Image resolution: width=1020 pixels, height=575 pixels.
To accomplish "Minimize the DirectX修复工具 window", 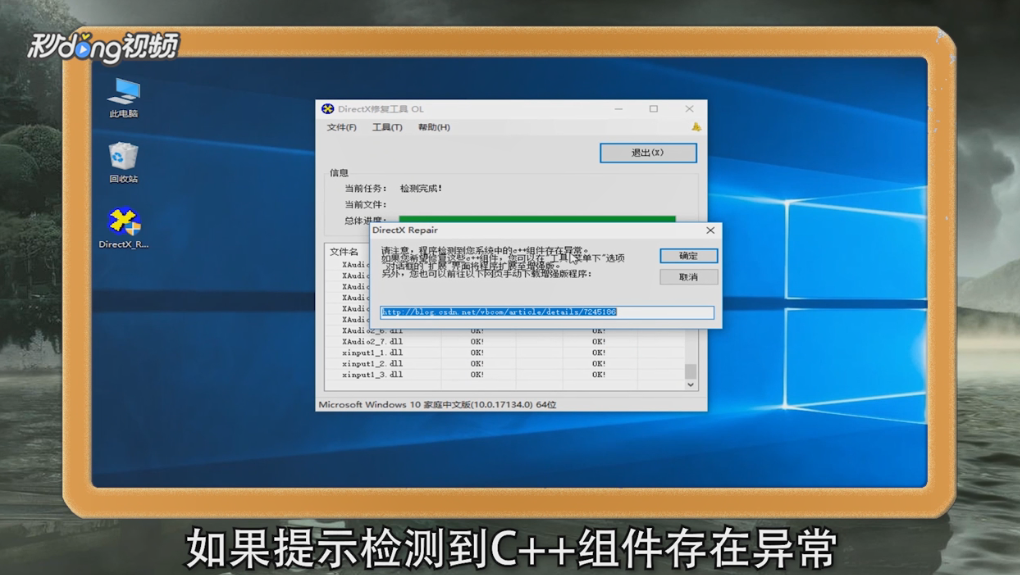I will click(x=619, y=109).
